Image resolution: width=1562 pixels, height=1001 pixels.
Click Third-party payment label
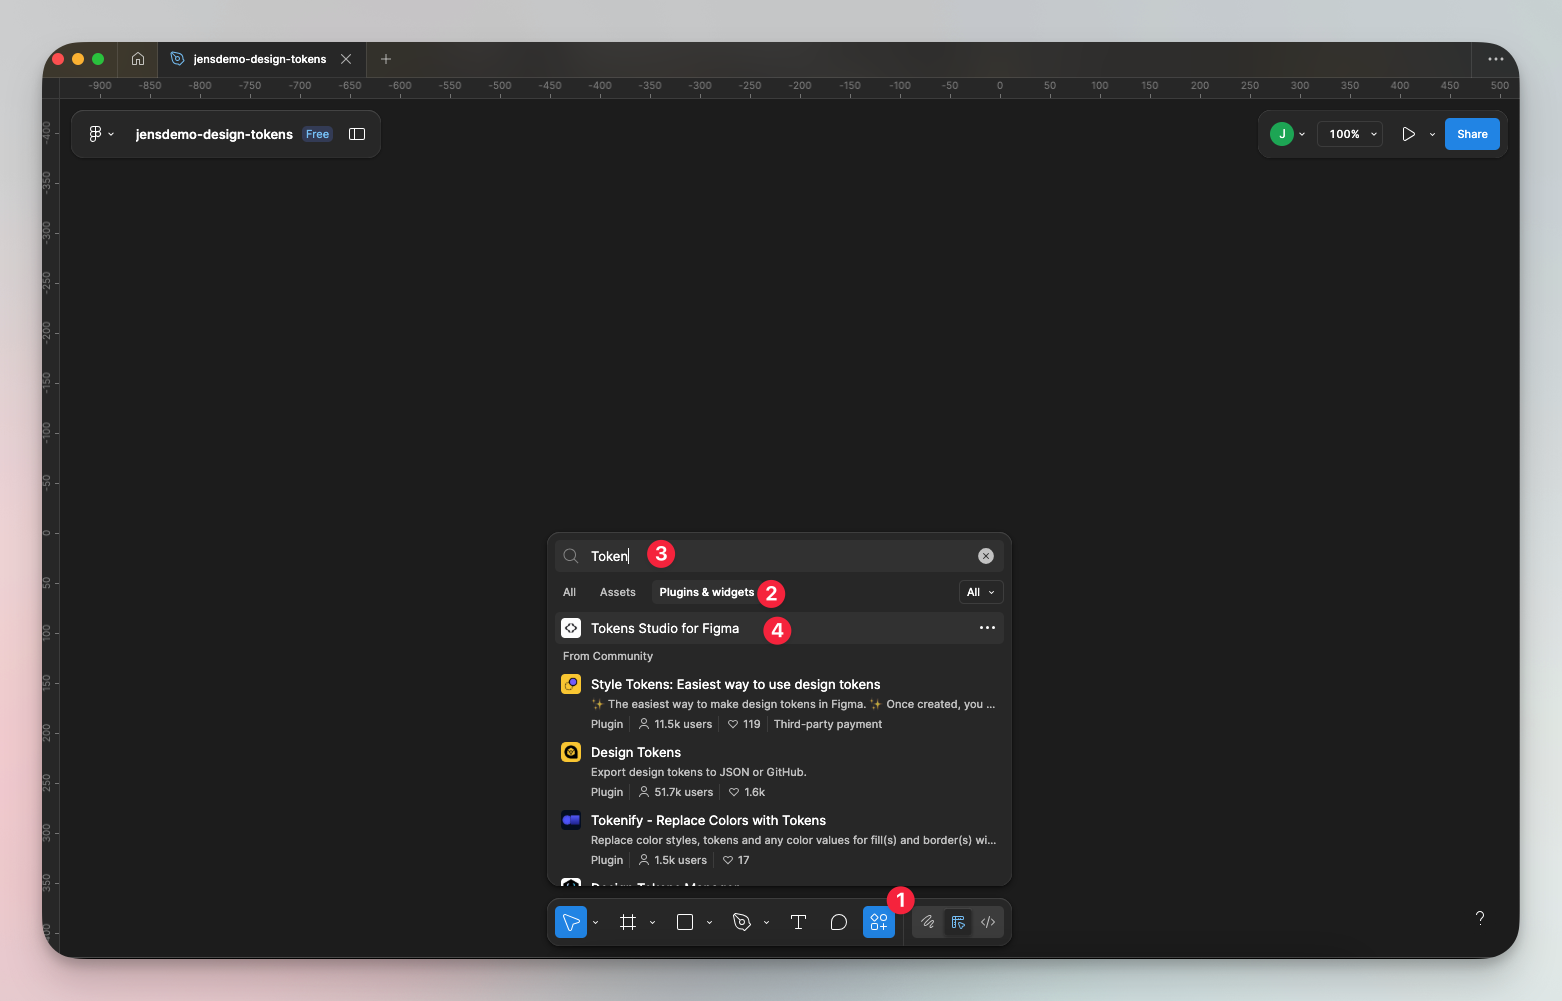coord(828,724)
